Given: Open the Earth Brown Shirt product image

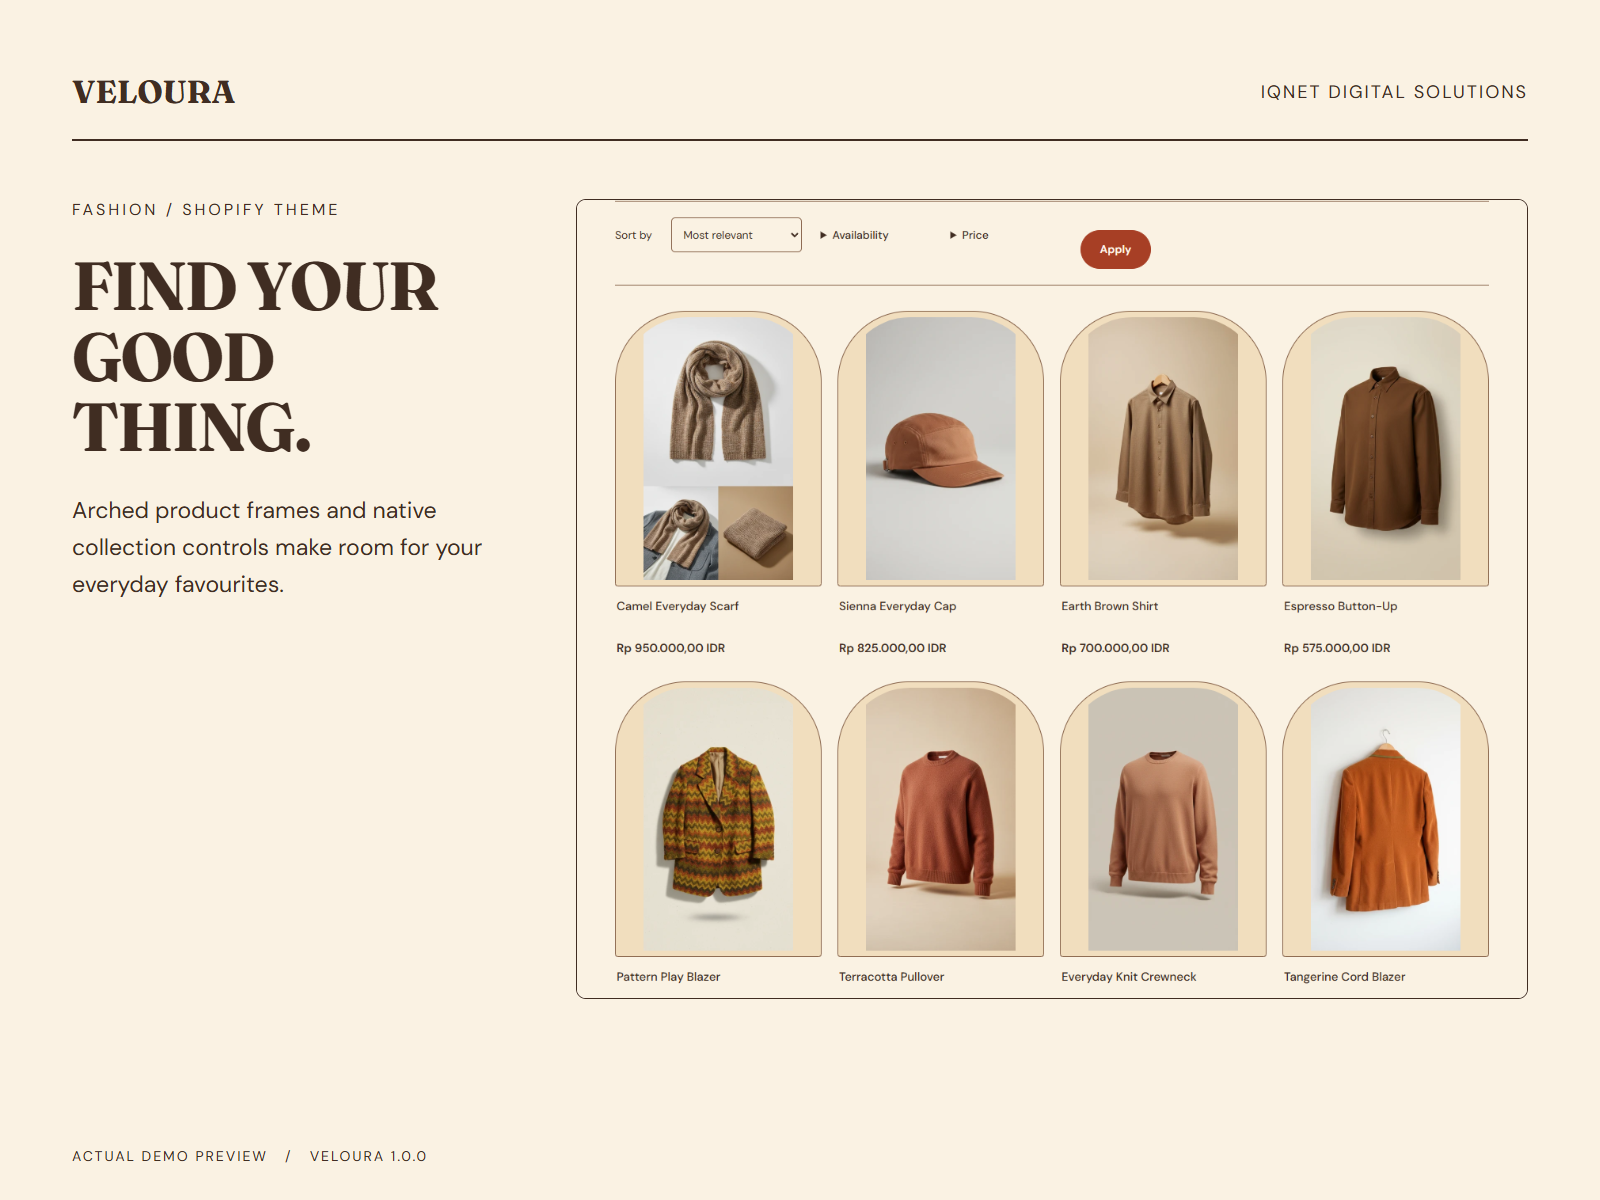Looking at the screenshot, I should coord(1163,448).
